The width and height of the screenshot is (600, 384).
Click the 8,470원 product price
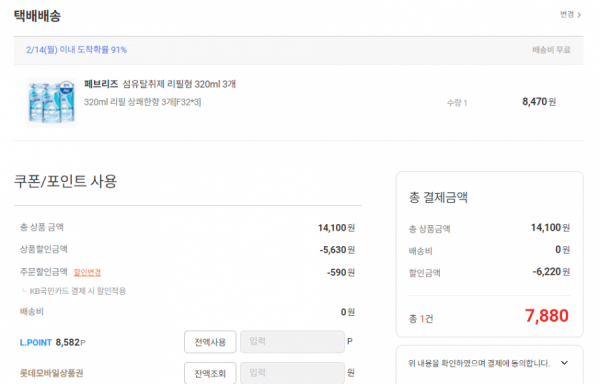point(539,102)
